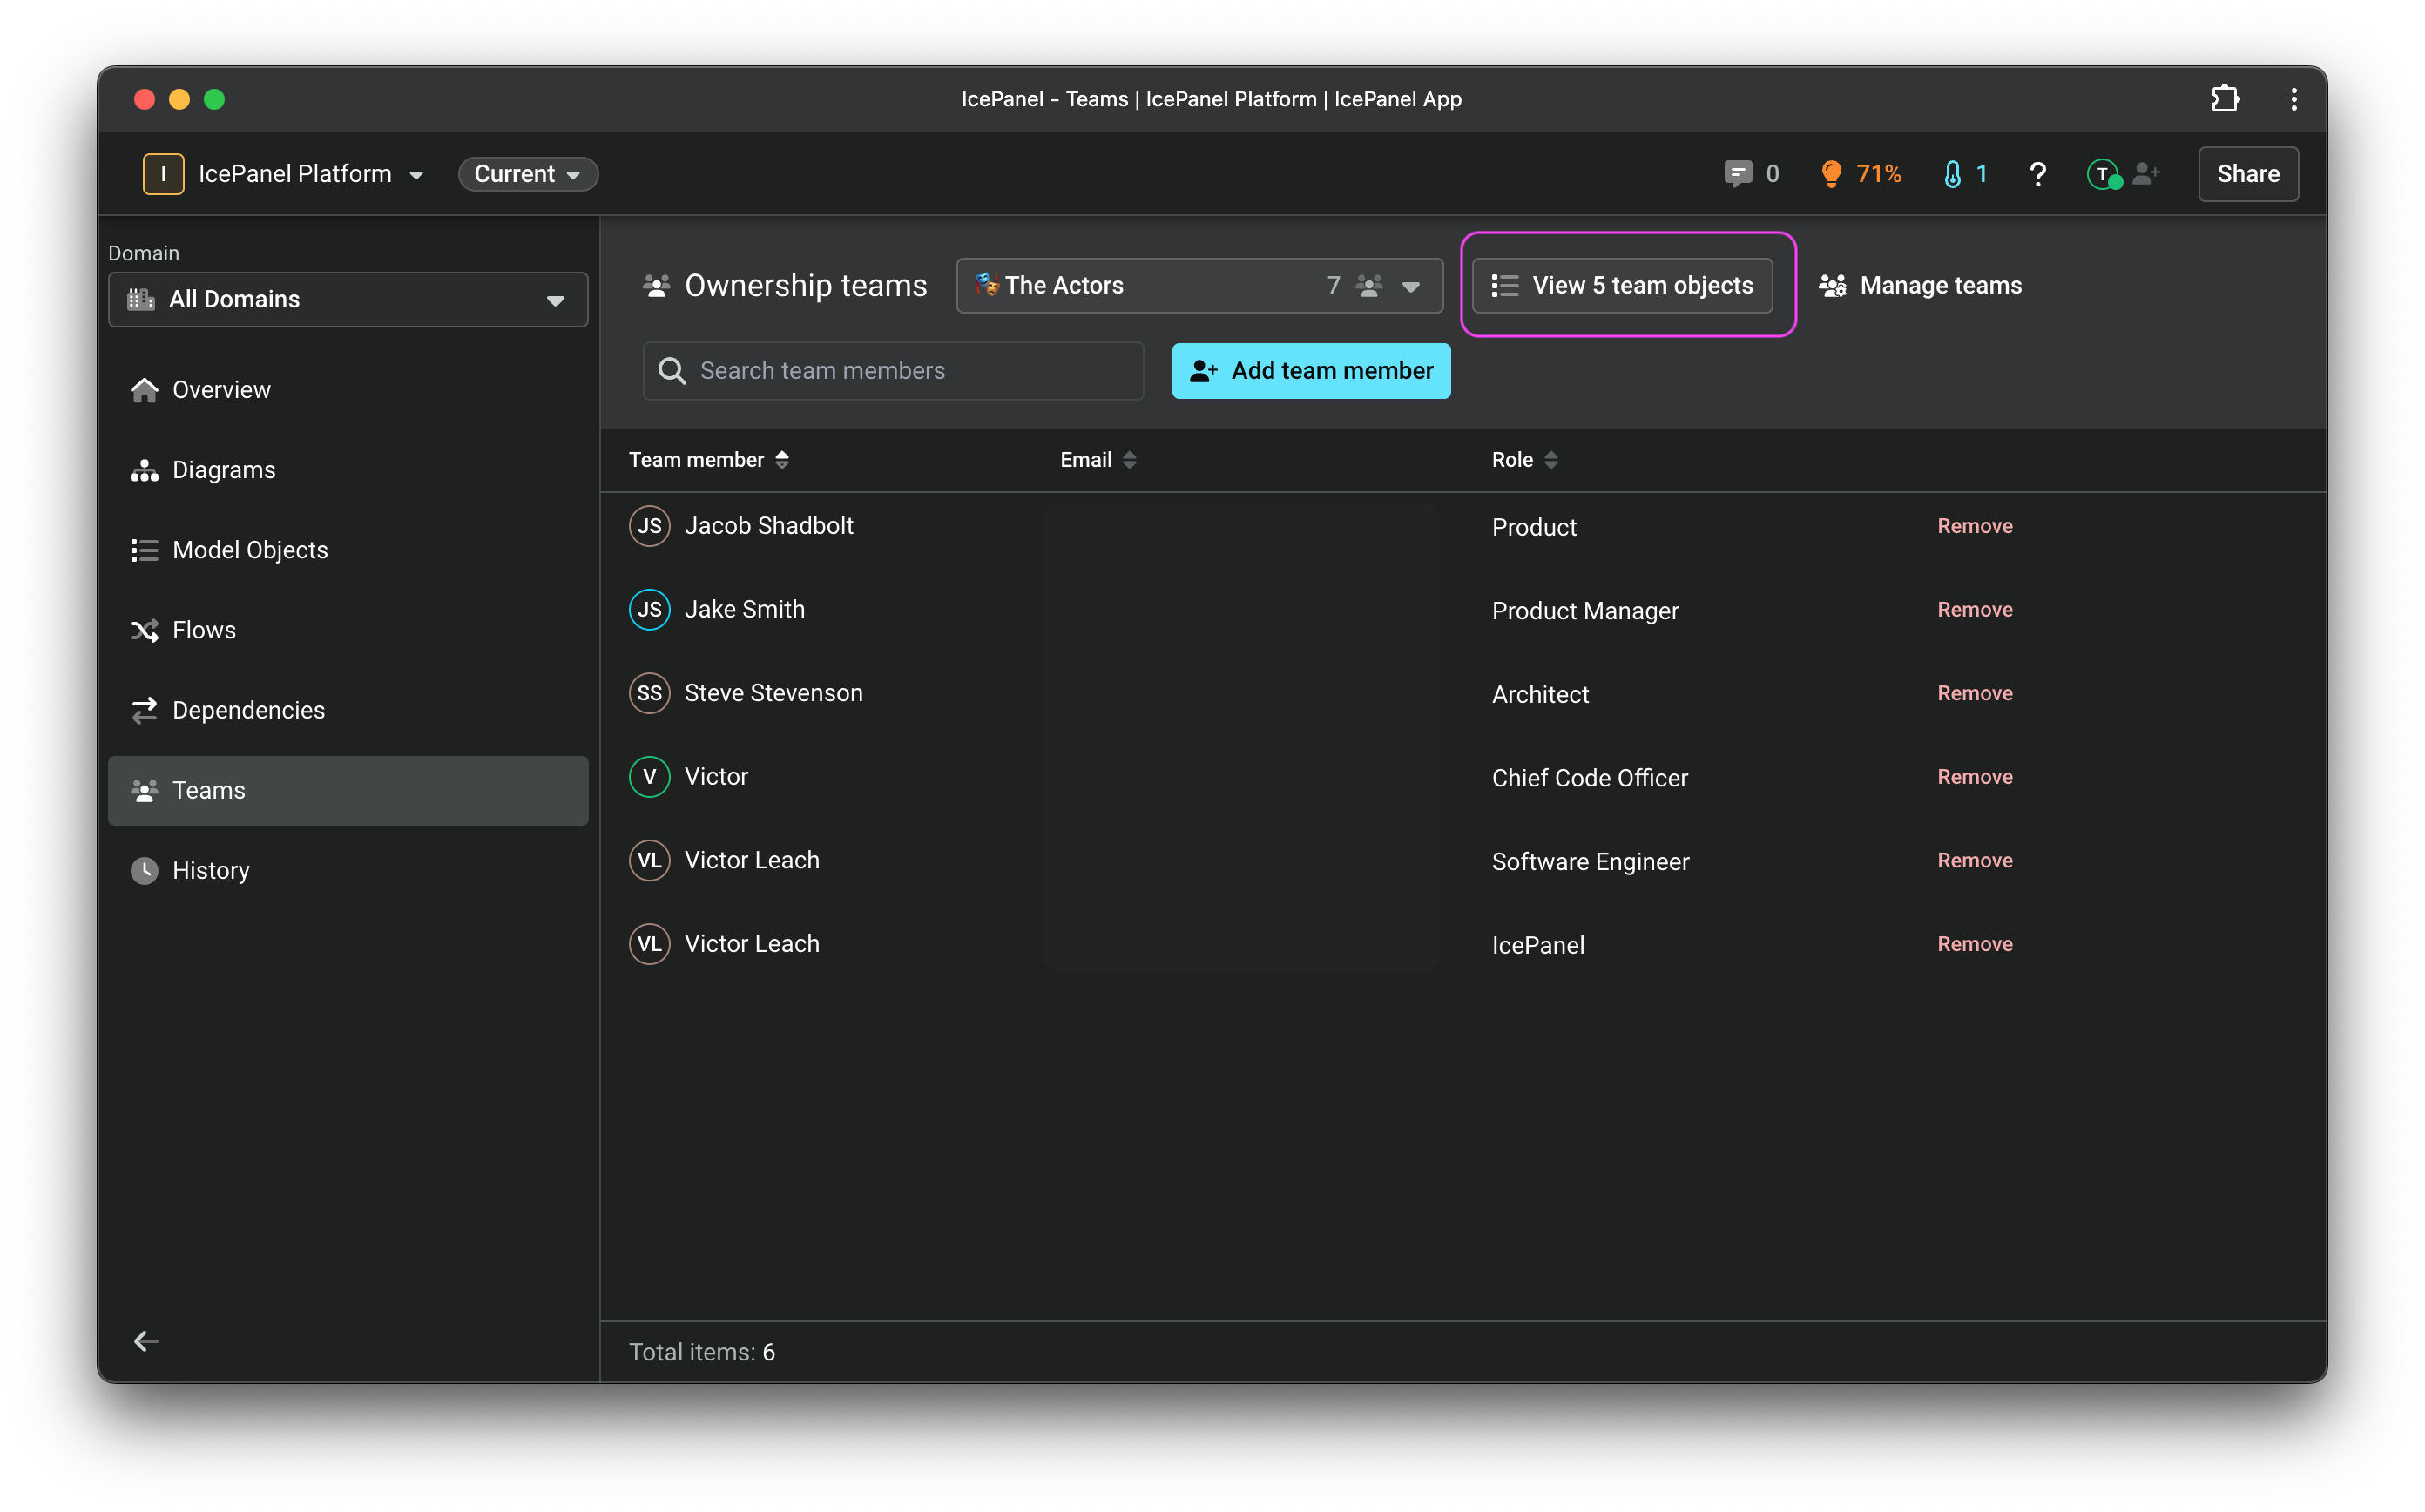The height and width of the screenshot is (1512, 2425).
Task: Open the question mark help icon
Action: (x=2037, y=174)
